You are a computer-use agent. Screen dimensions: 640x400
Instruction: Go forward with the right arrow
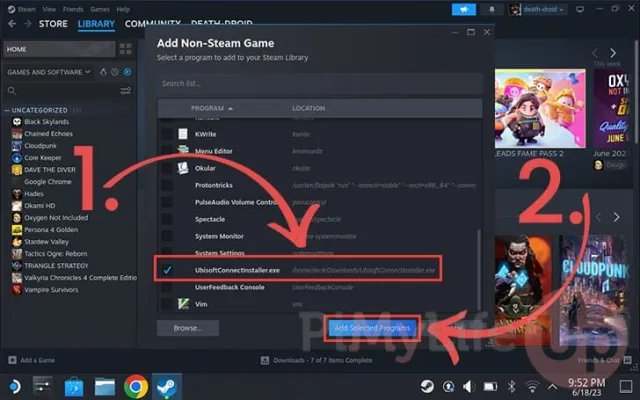28,24
